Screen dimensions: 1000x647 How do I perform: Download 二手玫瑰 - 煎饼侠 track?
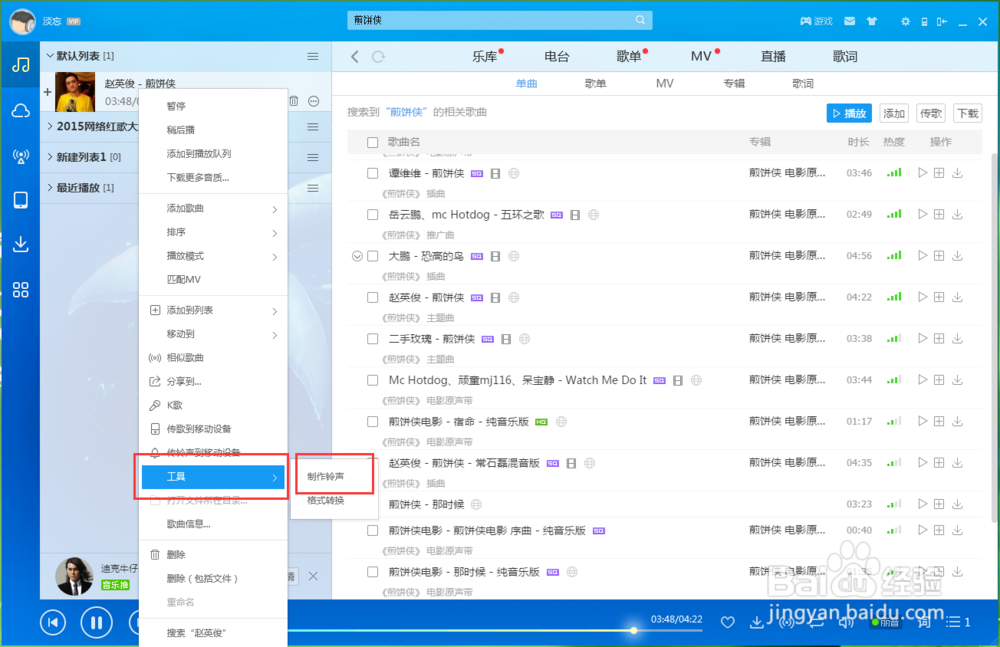click(957, 338)
